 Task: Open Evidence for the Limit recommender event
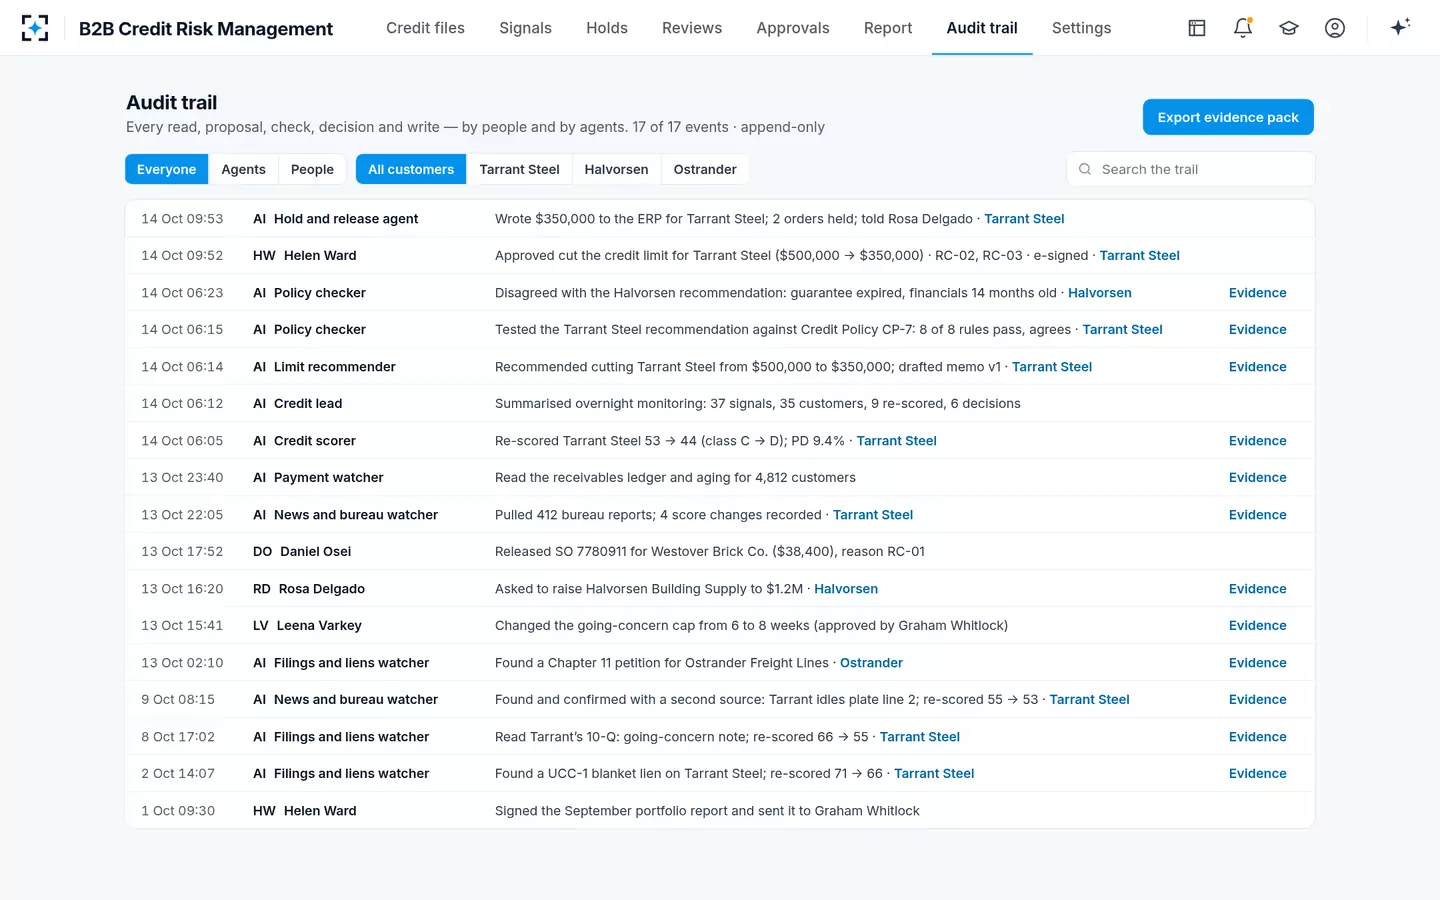click(x=1257, y=367)
